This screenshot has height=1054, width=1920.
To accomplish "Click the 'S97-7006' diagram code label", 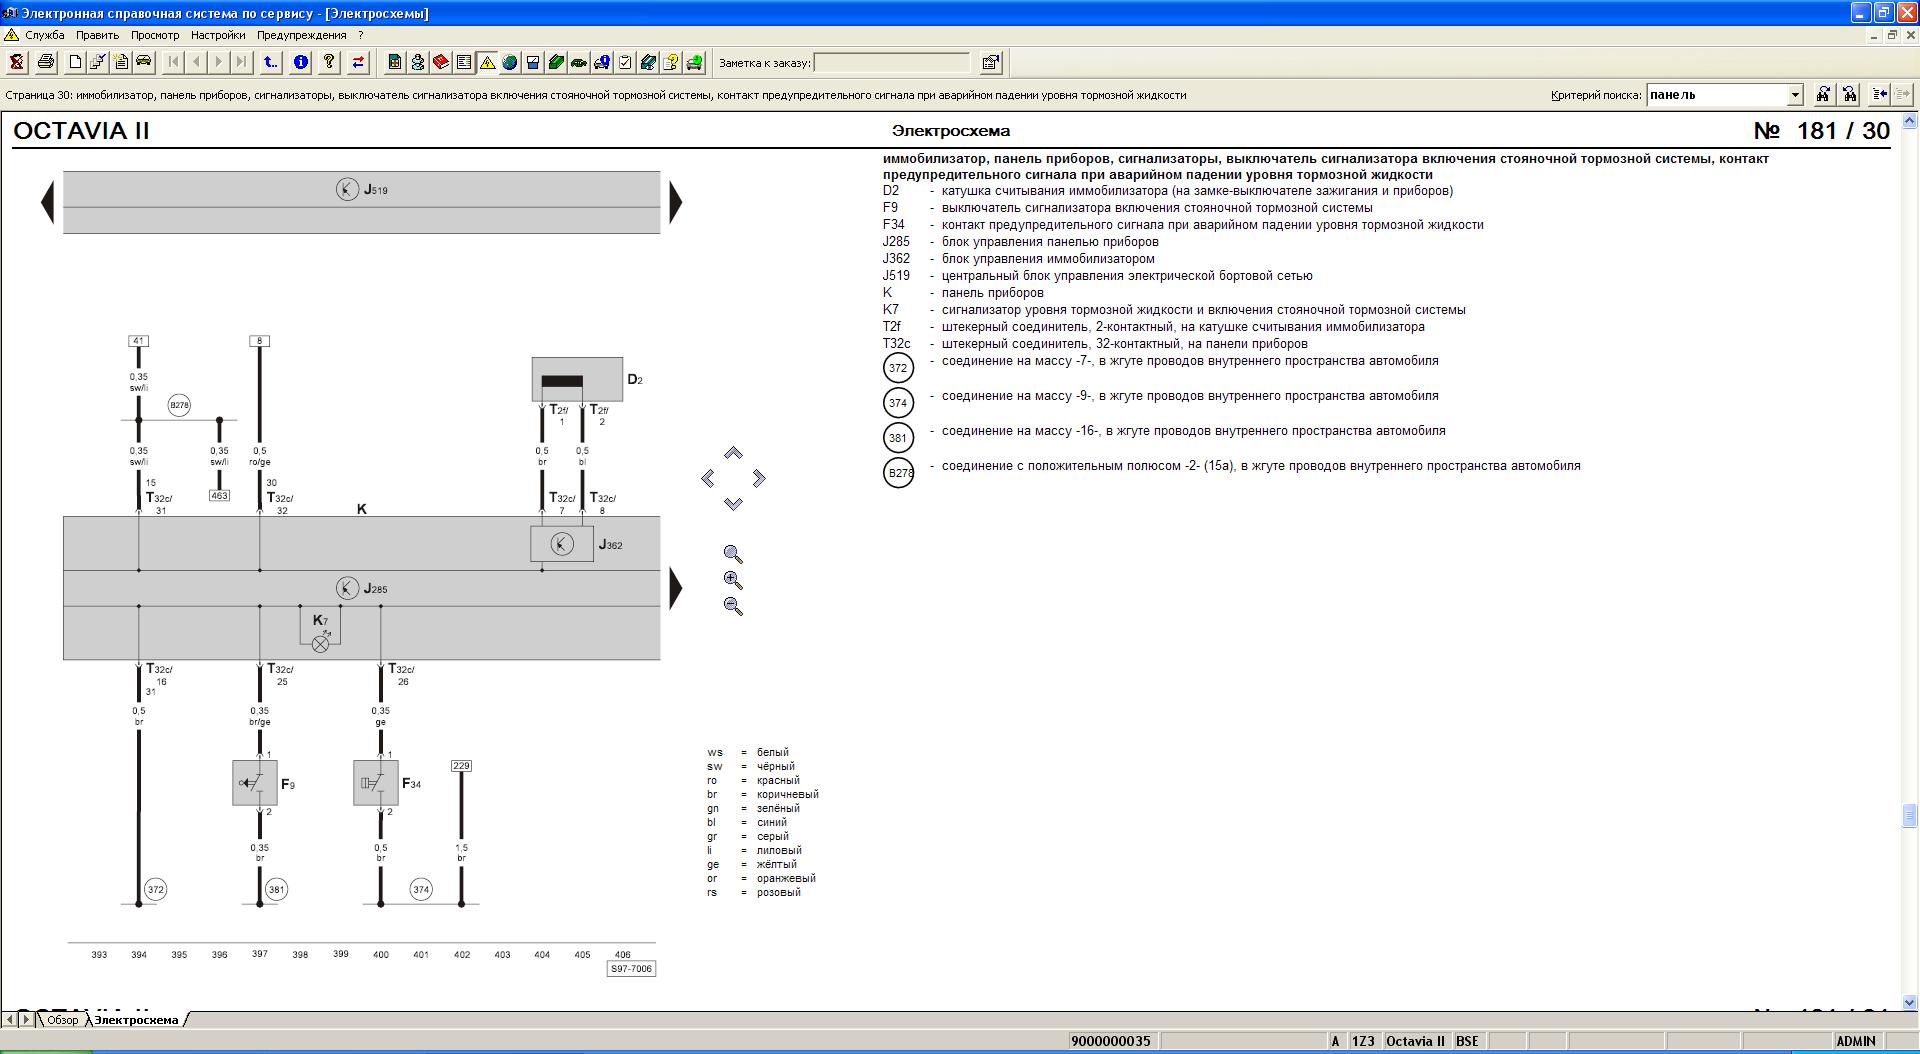I will click(x=631, y=969).
